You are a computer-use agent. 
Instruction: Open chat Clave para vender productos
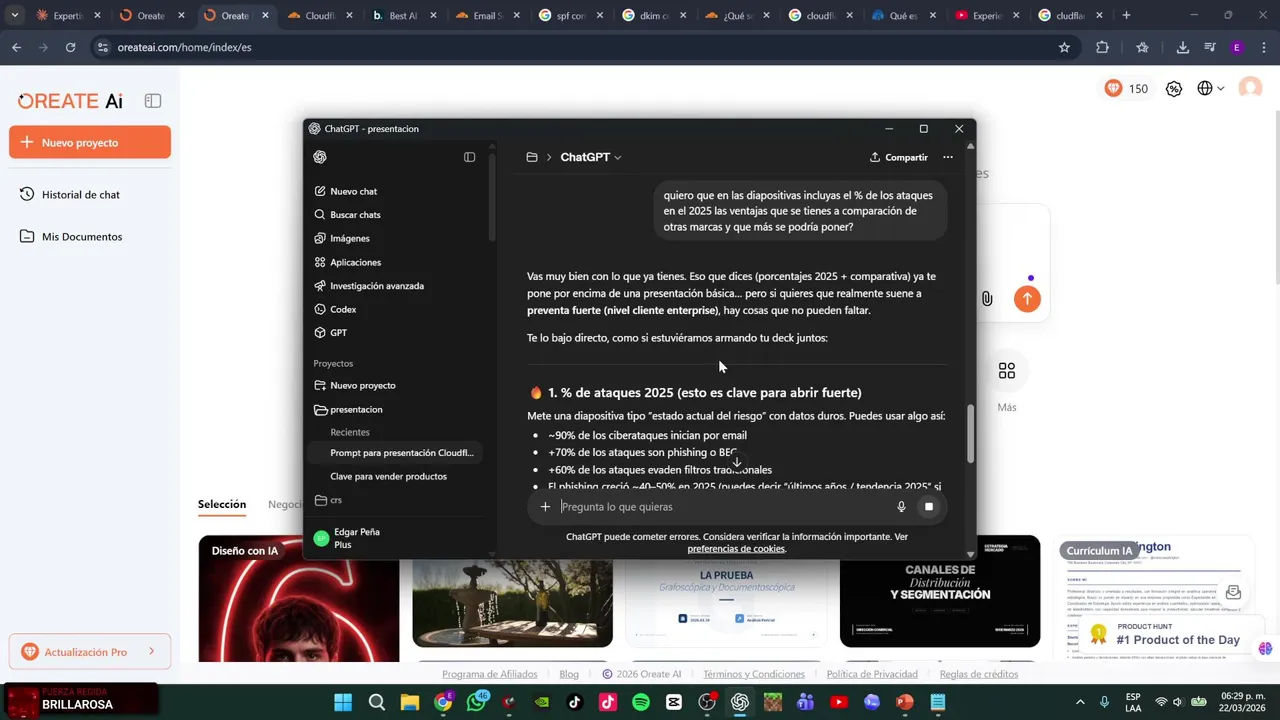388,477
